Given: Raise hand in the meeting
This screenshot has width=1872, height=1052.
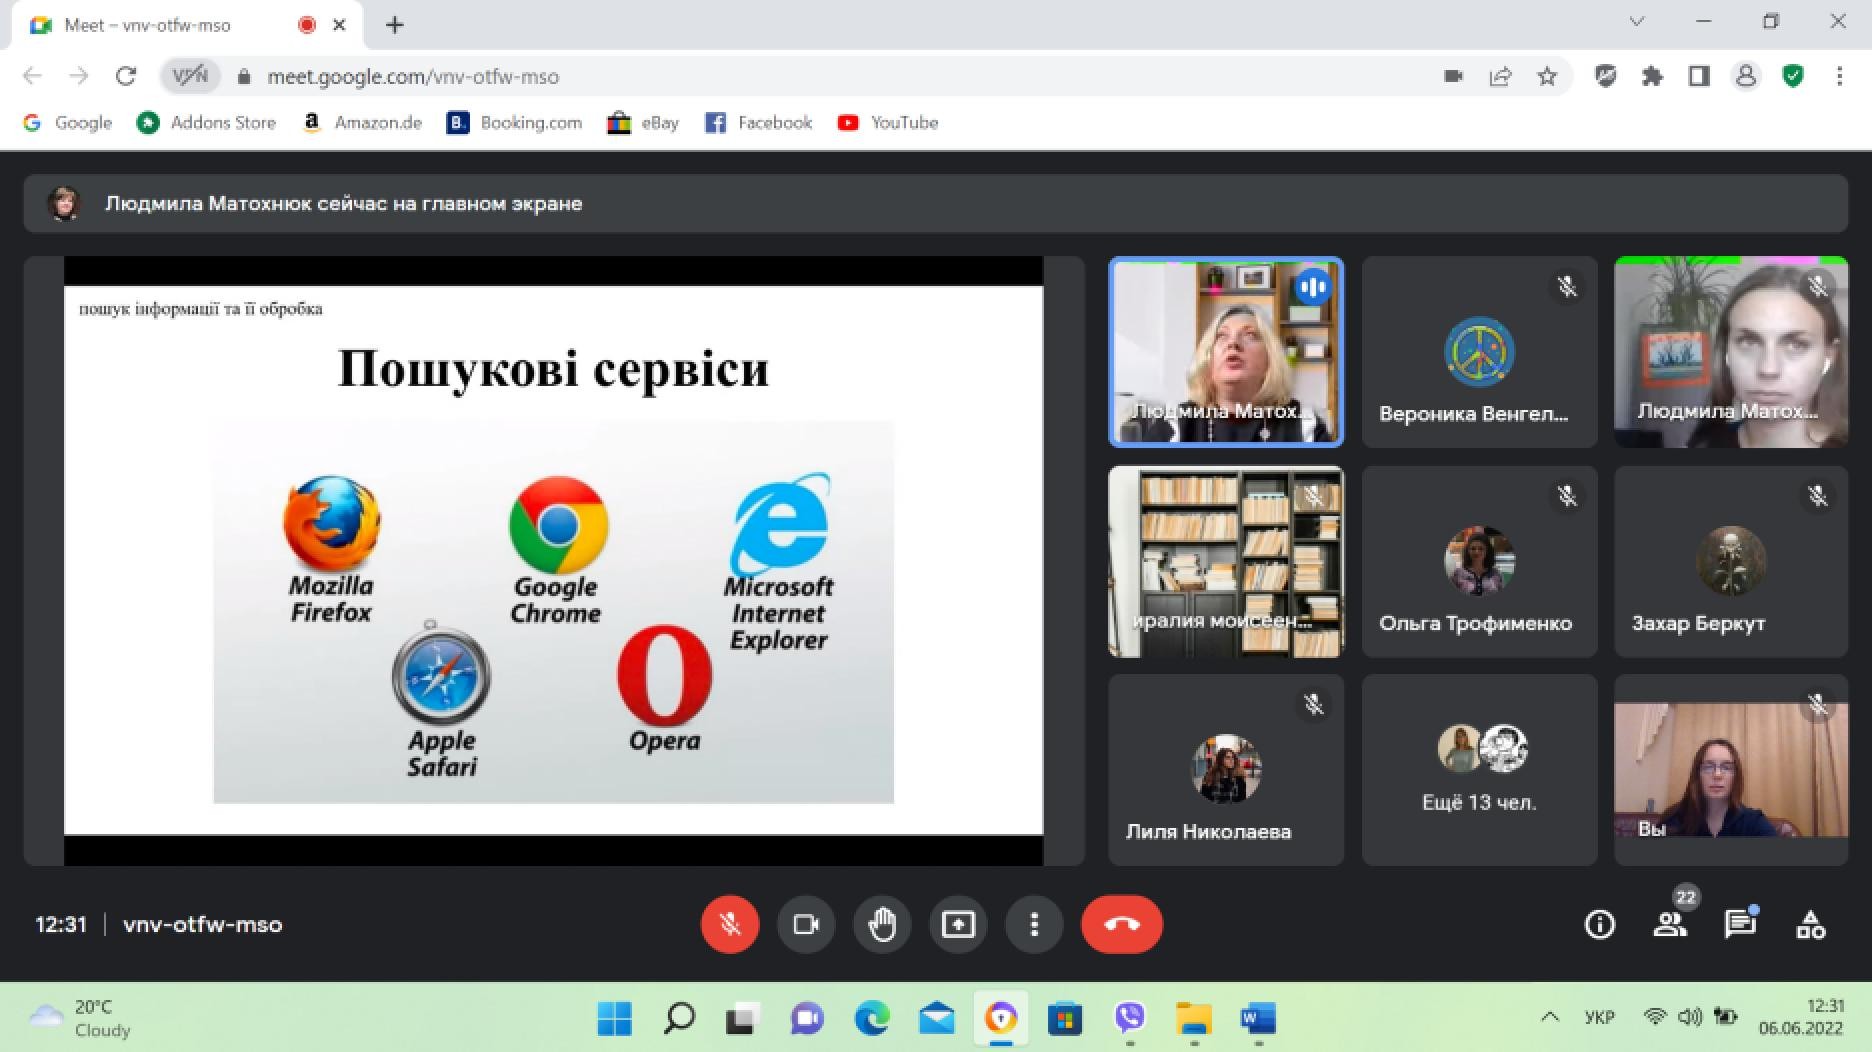Looking at the screenshot, I should click(x=882, y=924).
